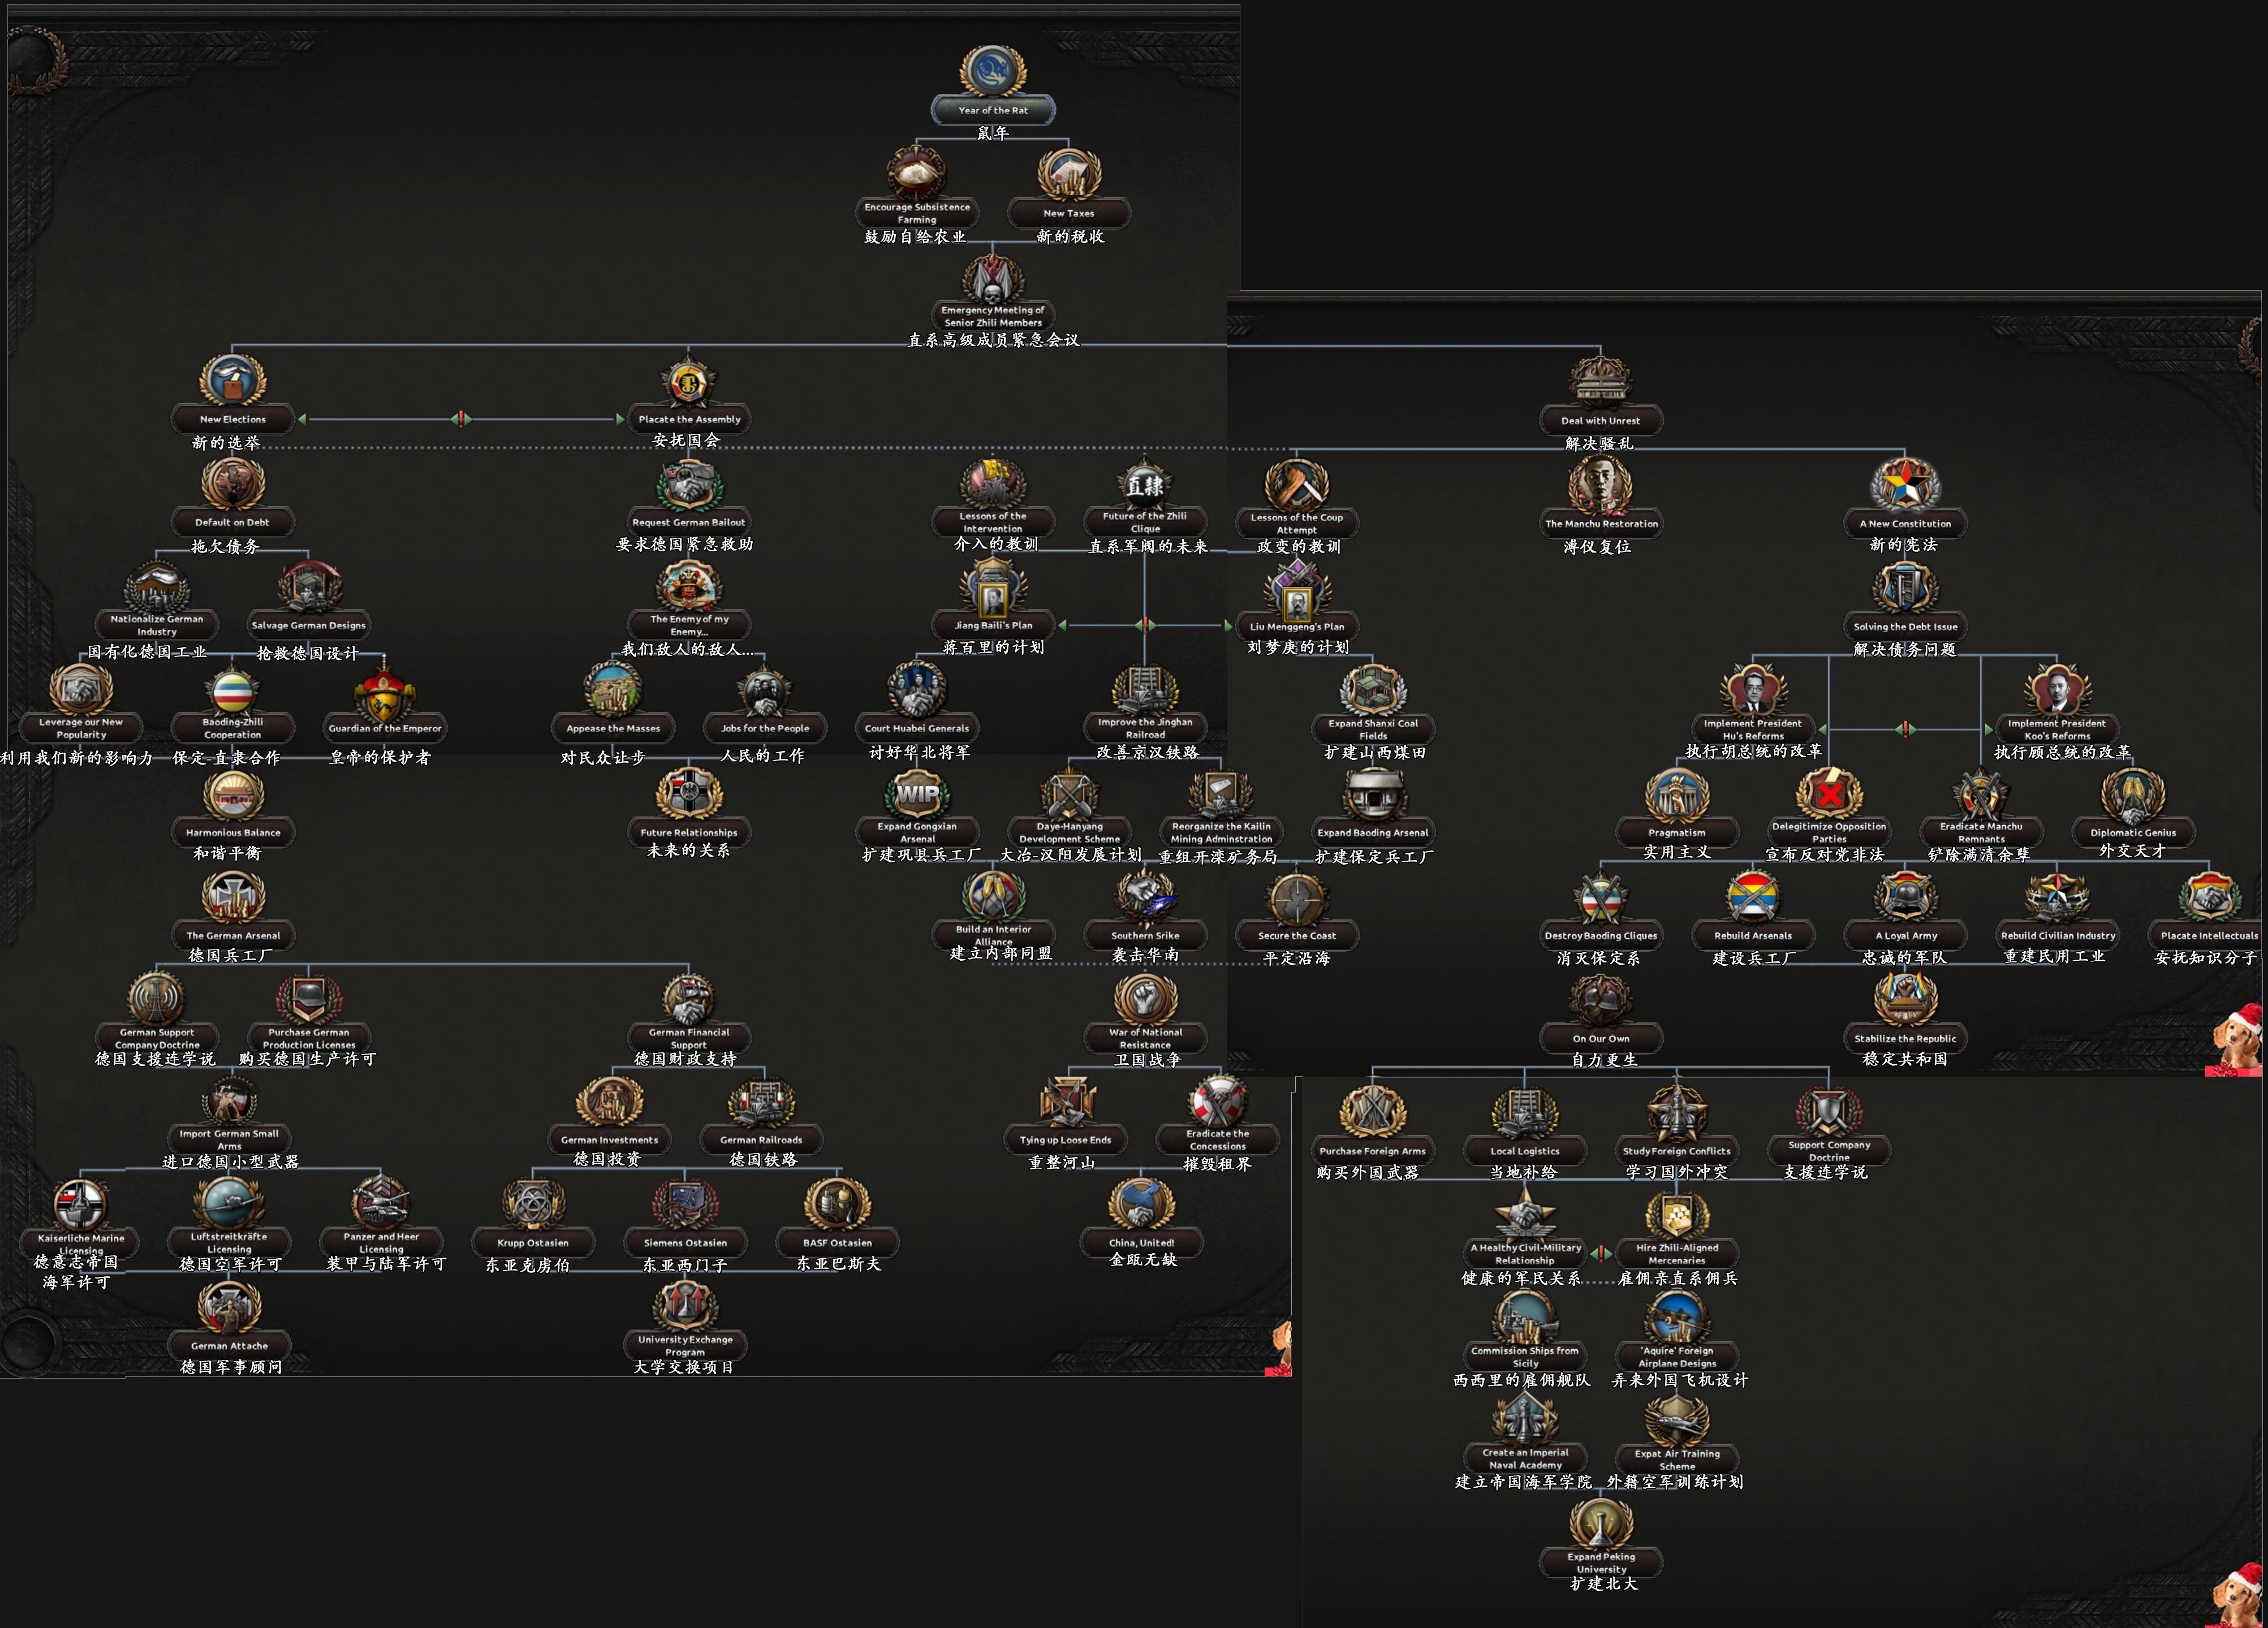Choose the Court Hubei Generals focus icon
This screenshot has width=2268, height=1628.
(917, 690)
